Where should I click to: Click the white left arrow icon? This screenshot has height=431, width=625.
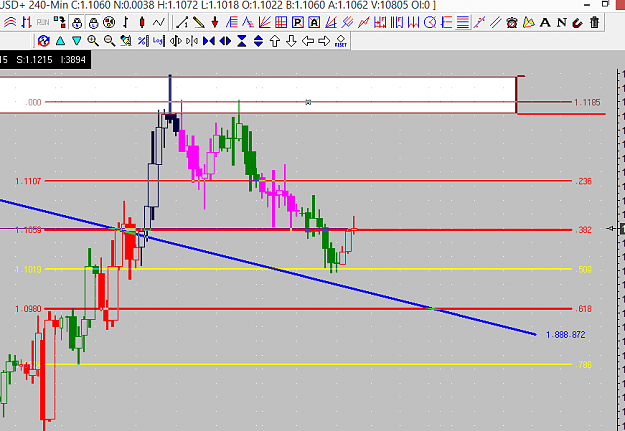point(308,41)
